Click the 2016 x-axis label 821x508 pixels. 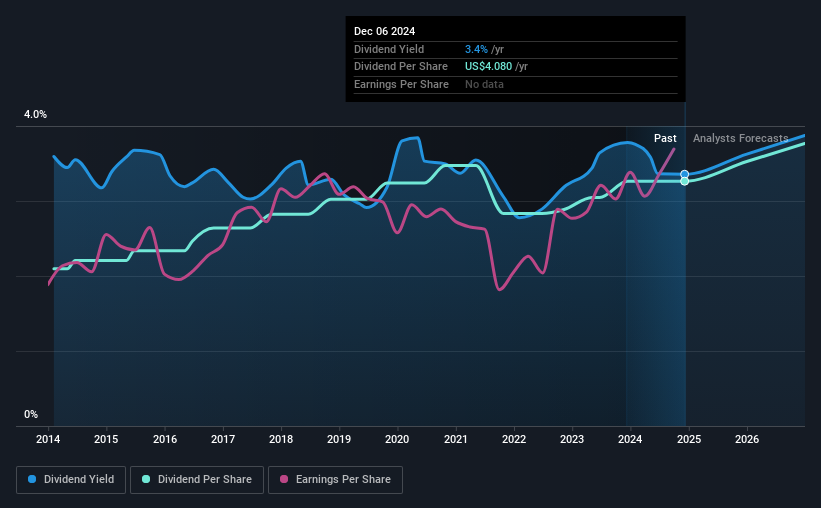tap(165, 439)
